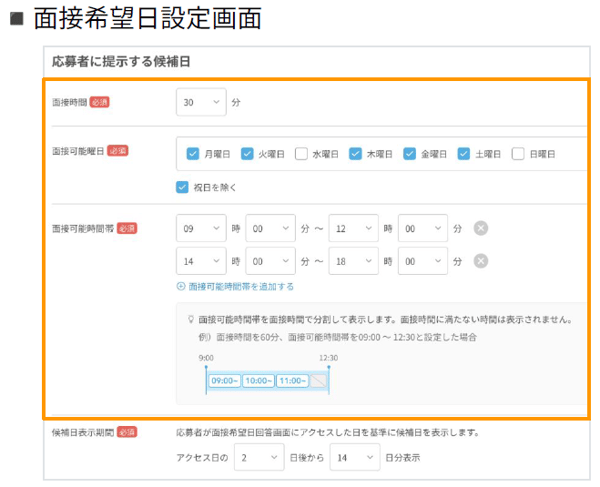Open the end hour 12 dropdown
Image resolution: width=600 pixels, height=487 pixels.
354,228
